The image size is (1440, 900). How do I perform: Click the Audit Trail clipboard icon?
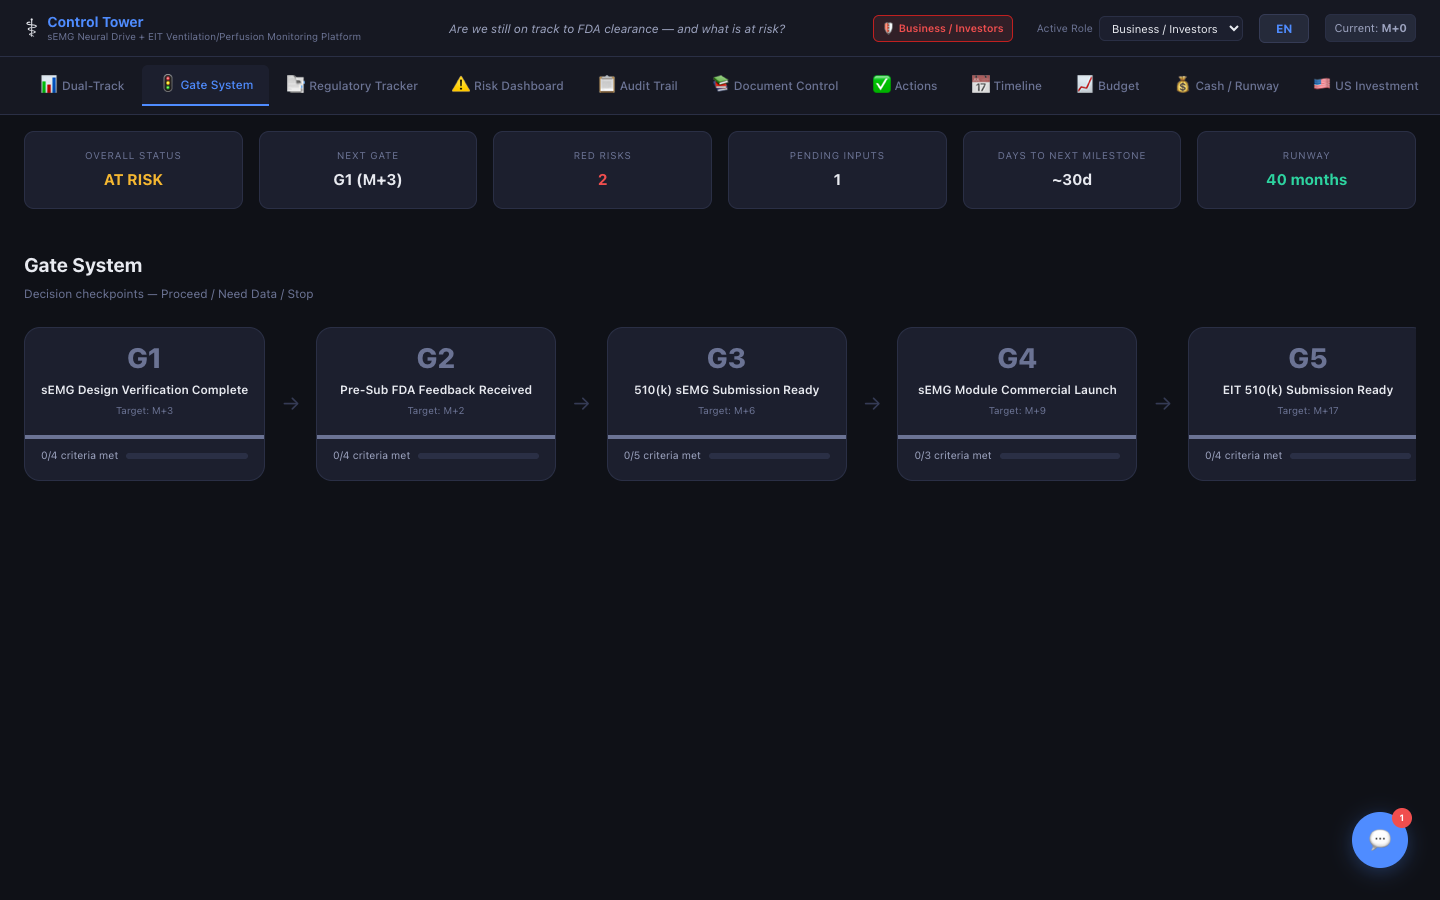pyautogui.click(x=606, y=85)
